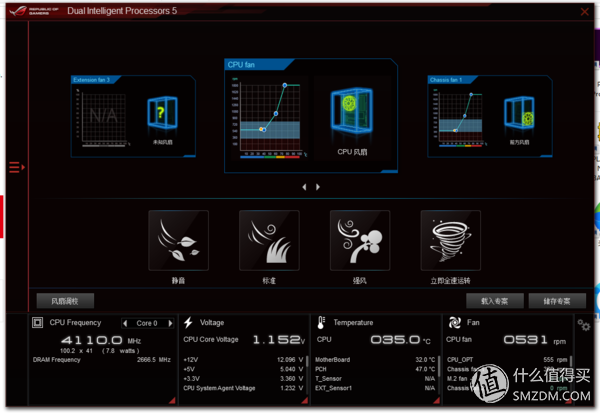Click the CPU 风扇 label under case

pos(352,152)
